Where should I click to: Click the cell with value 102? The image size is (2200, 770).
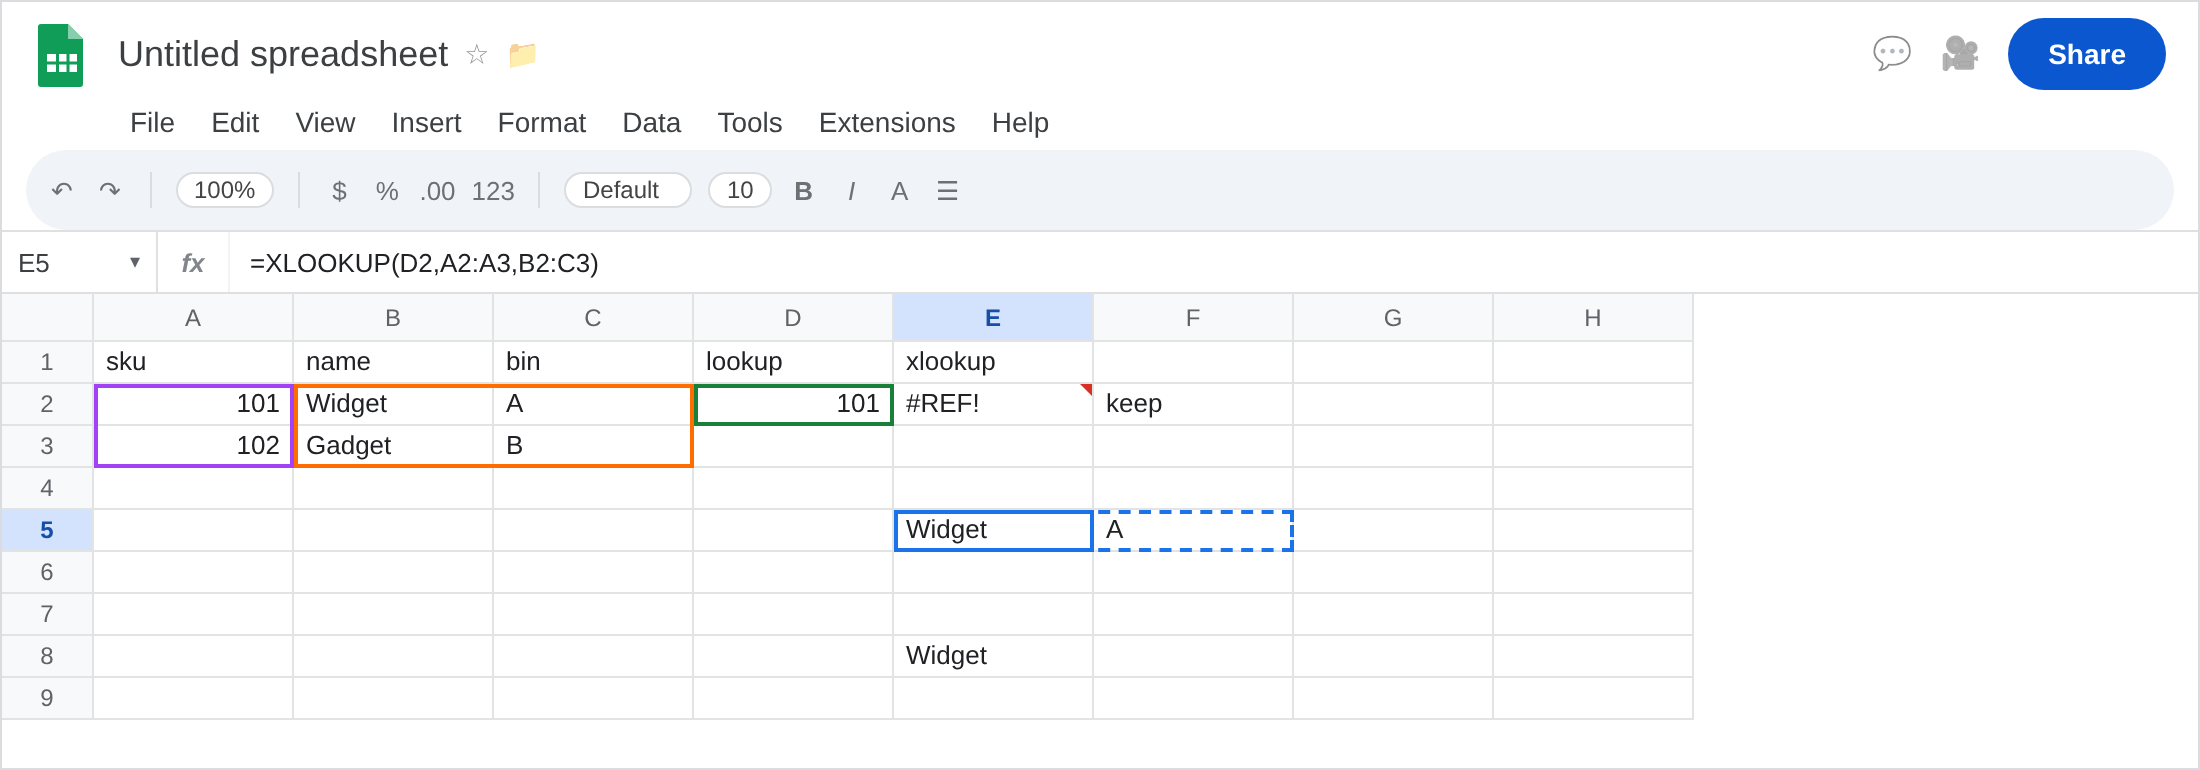[x=193, y=446]
